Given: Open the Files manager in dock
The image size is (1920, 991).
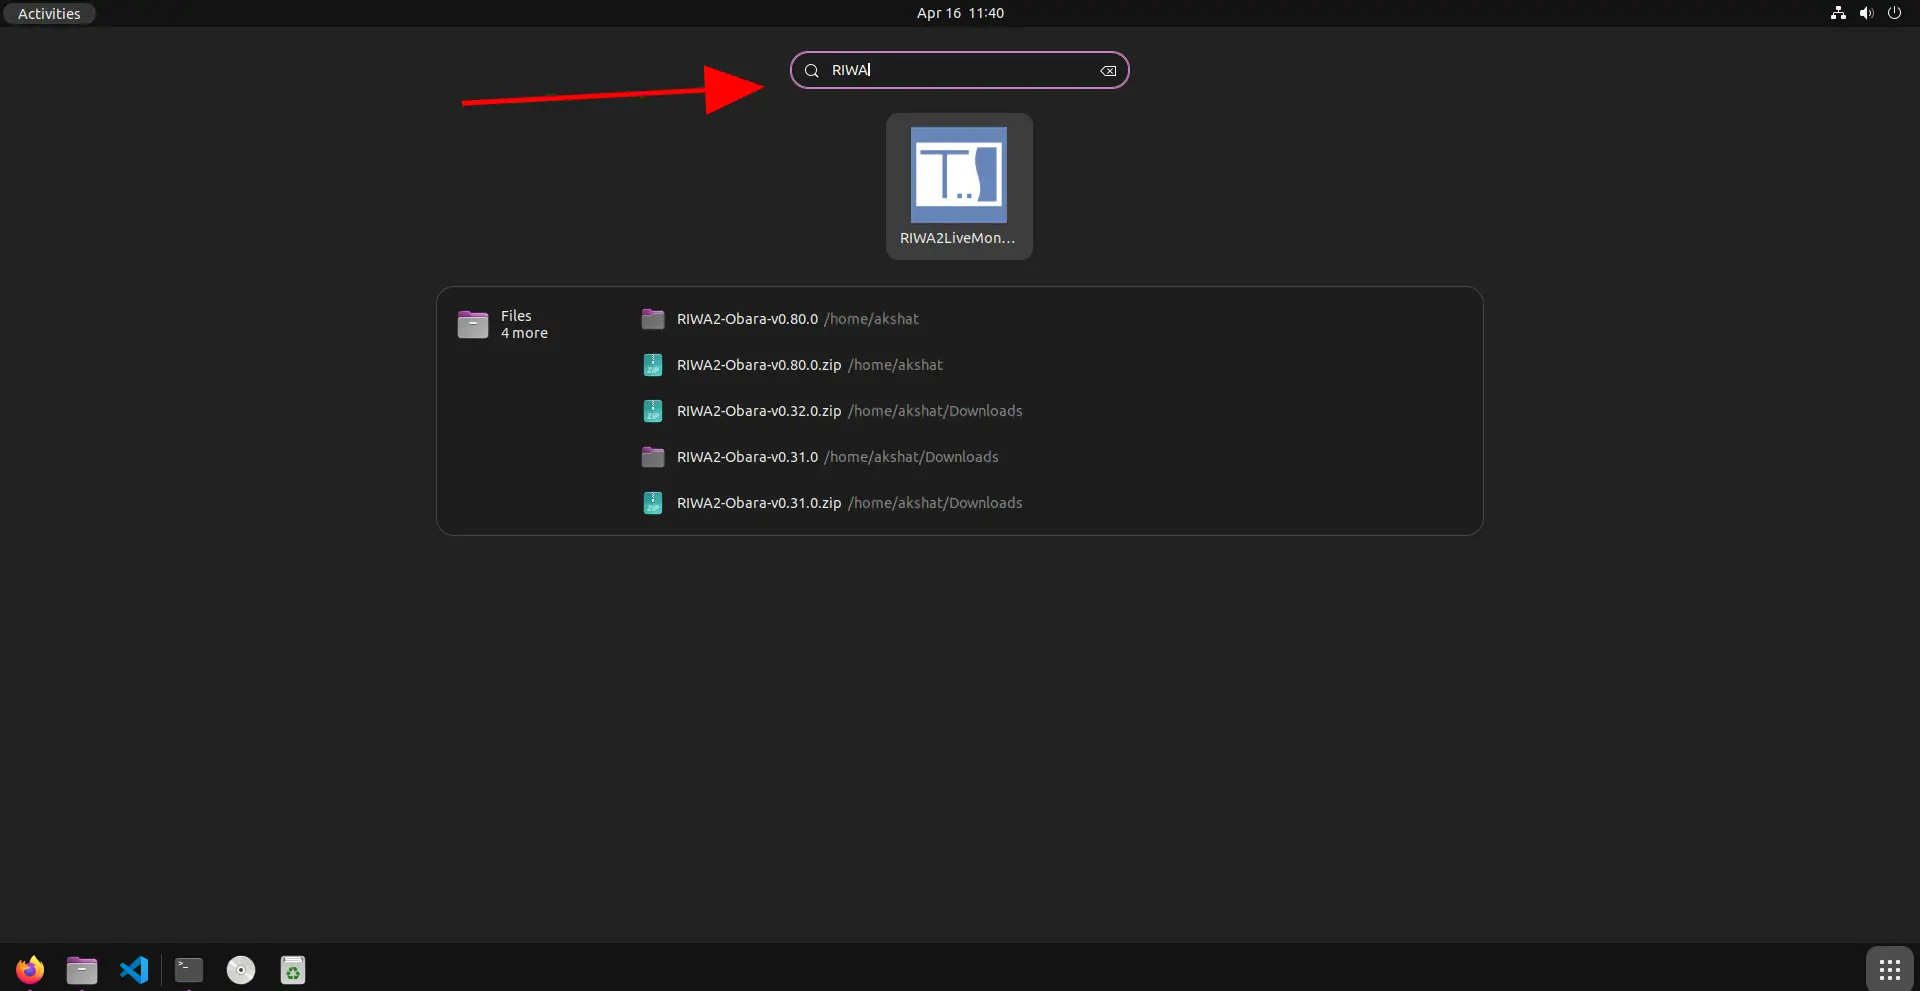Looking at the screenshot, I should click(82, 969).
